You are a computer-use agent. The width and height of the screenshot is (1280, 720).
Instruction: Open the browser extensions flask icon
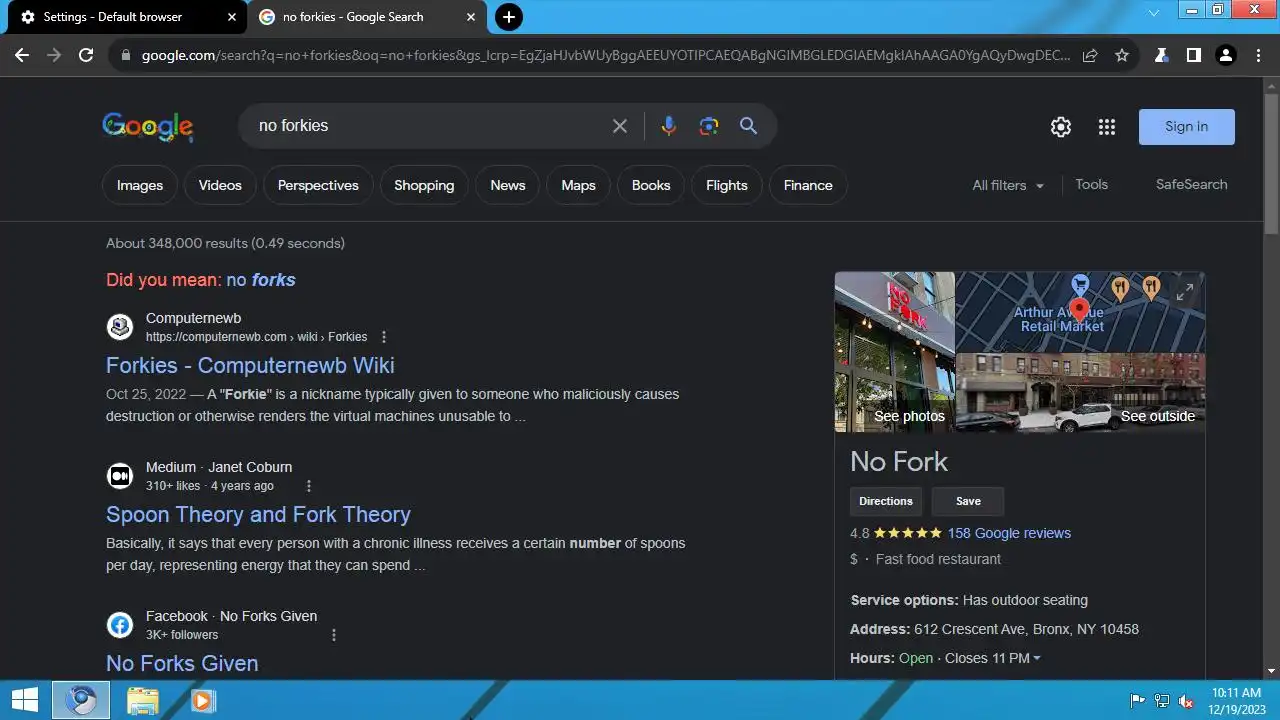[1161, 56]
